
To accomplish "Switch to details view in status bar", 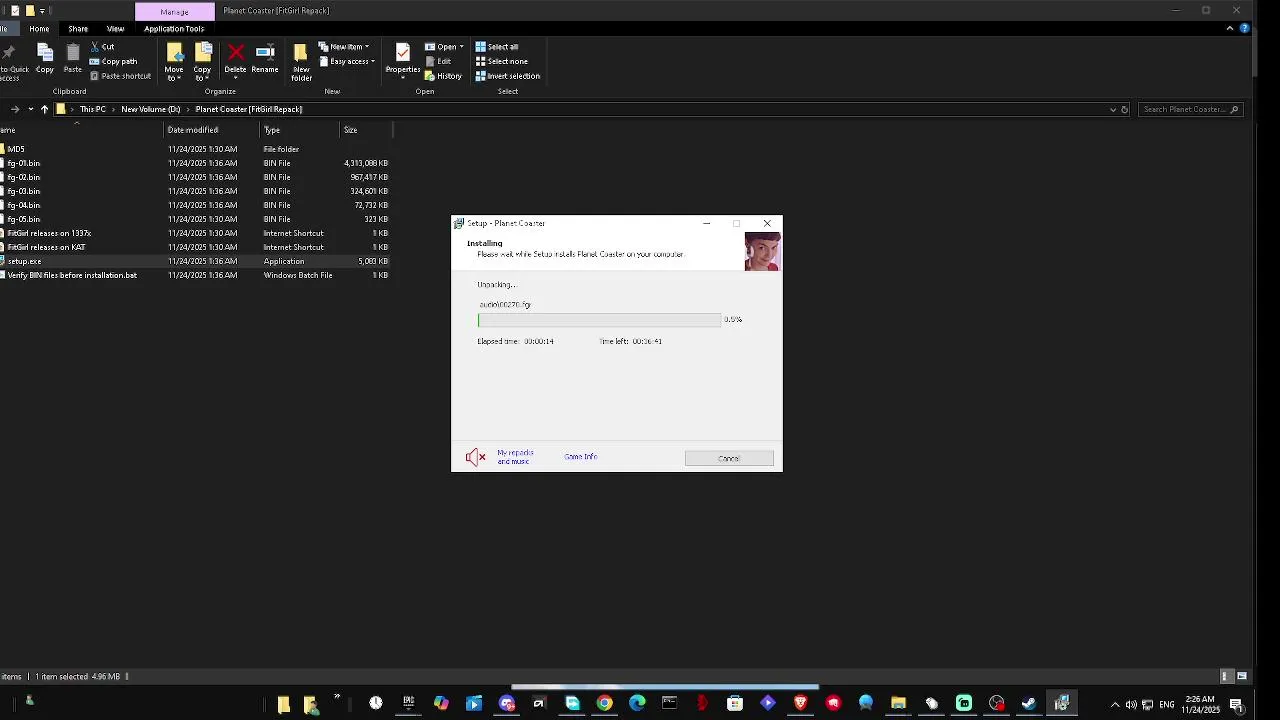I will pyautogui.click(x=1226, y=677).
